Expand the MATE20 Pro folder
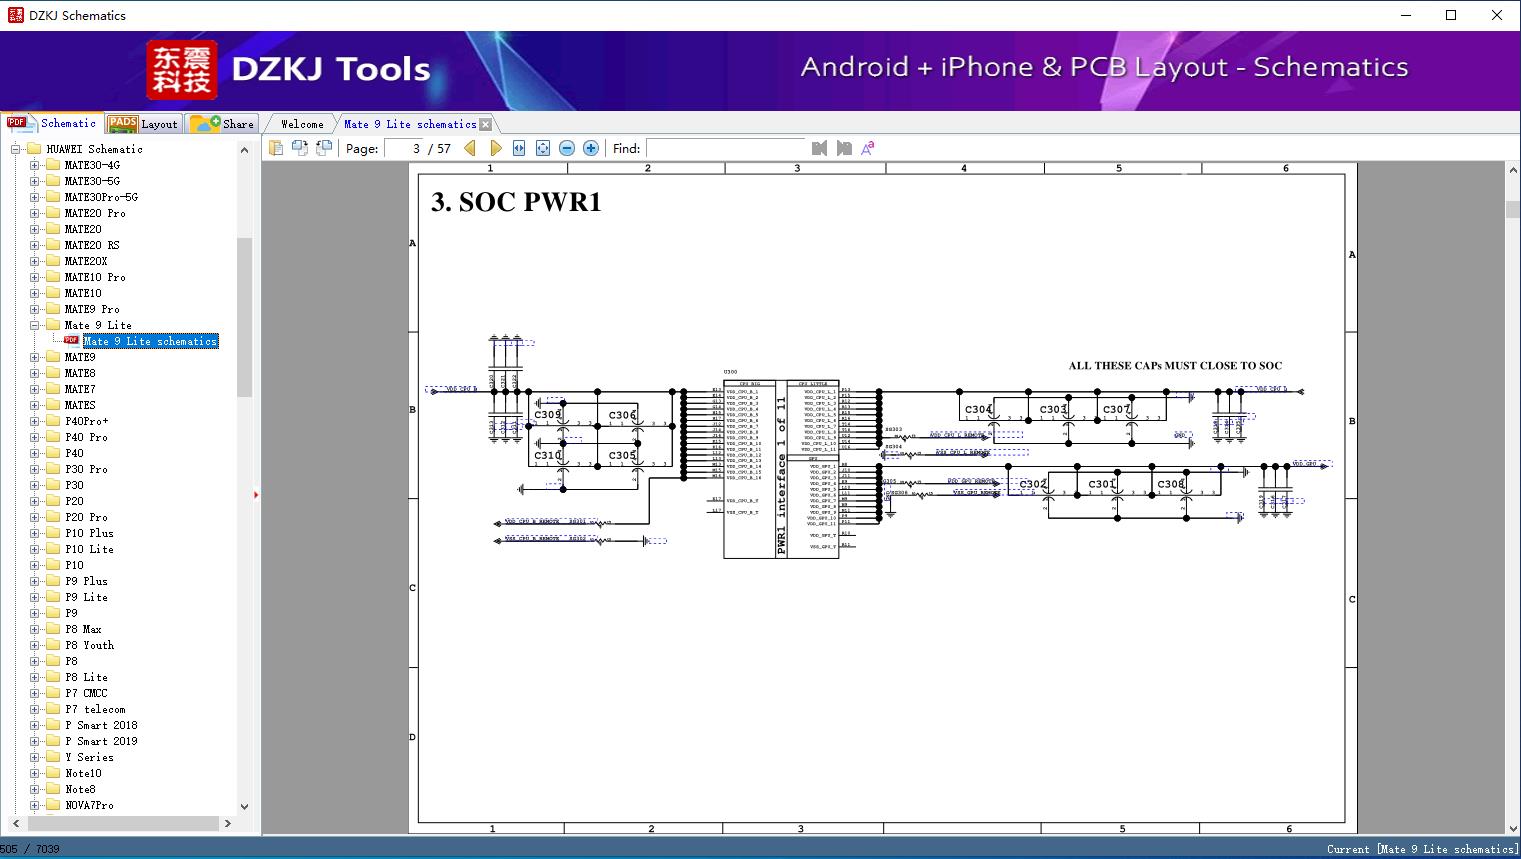This screenshot has width=1521, height=859. (34, 213)
